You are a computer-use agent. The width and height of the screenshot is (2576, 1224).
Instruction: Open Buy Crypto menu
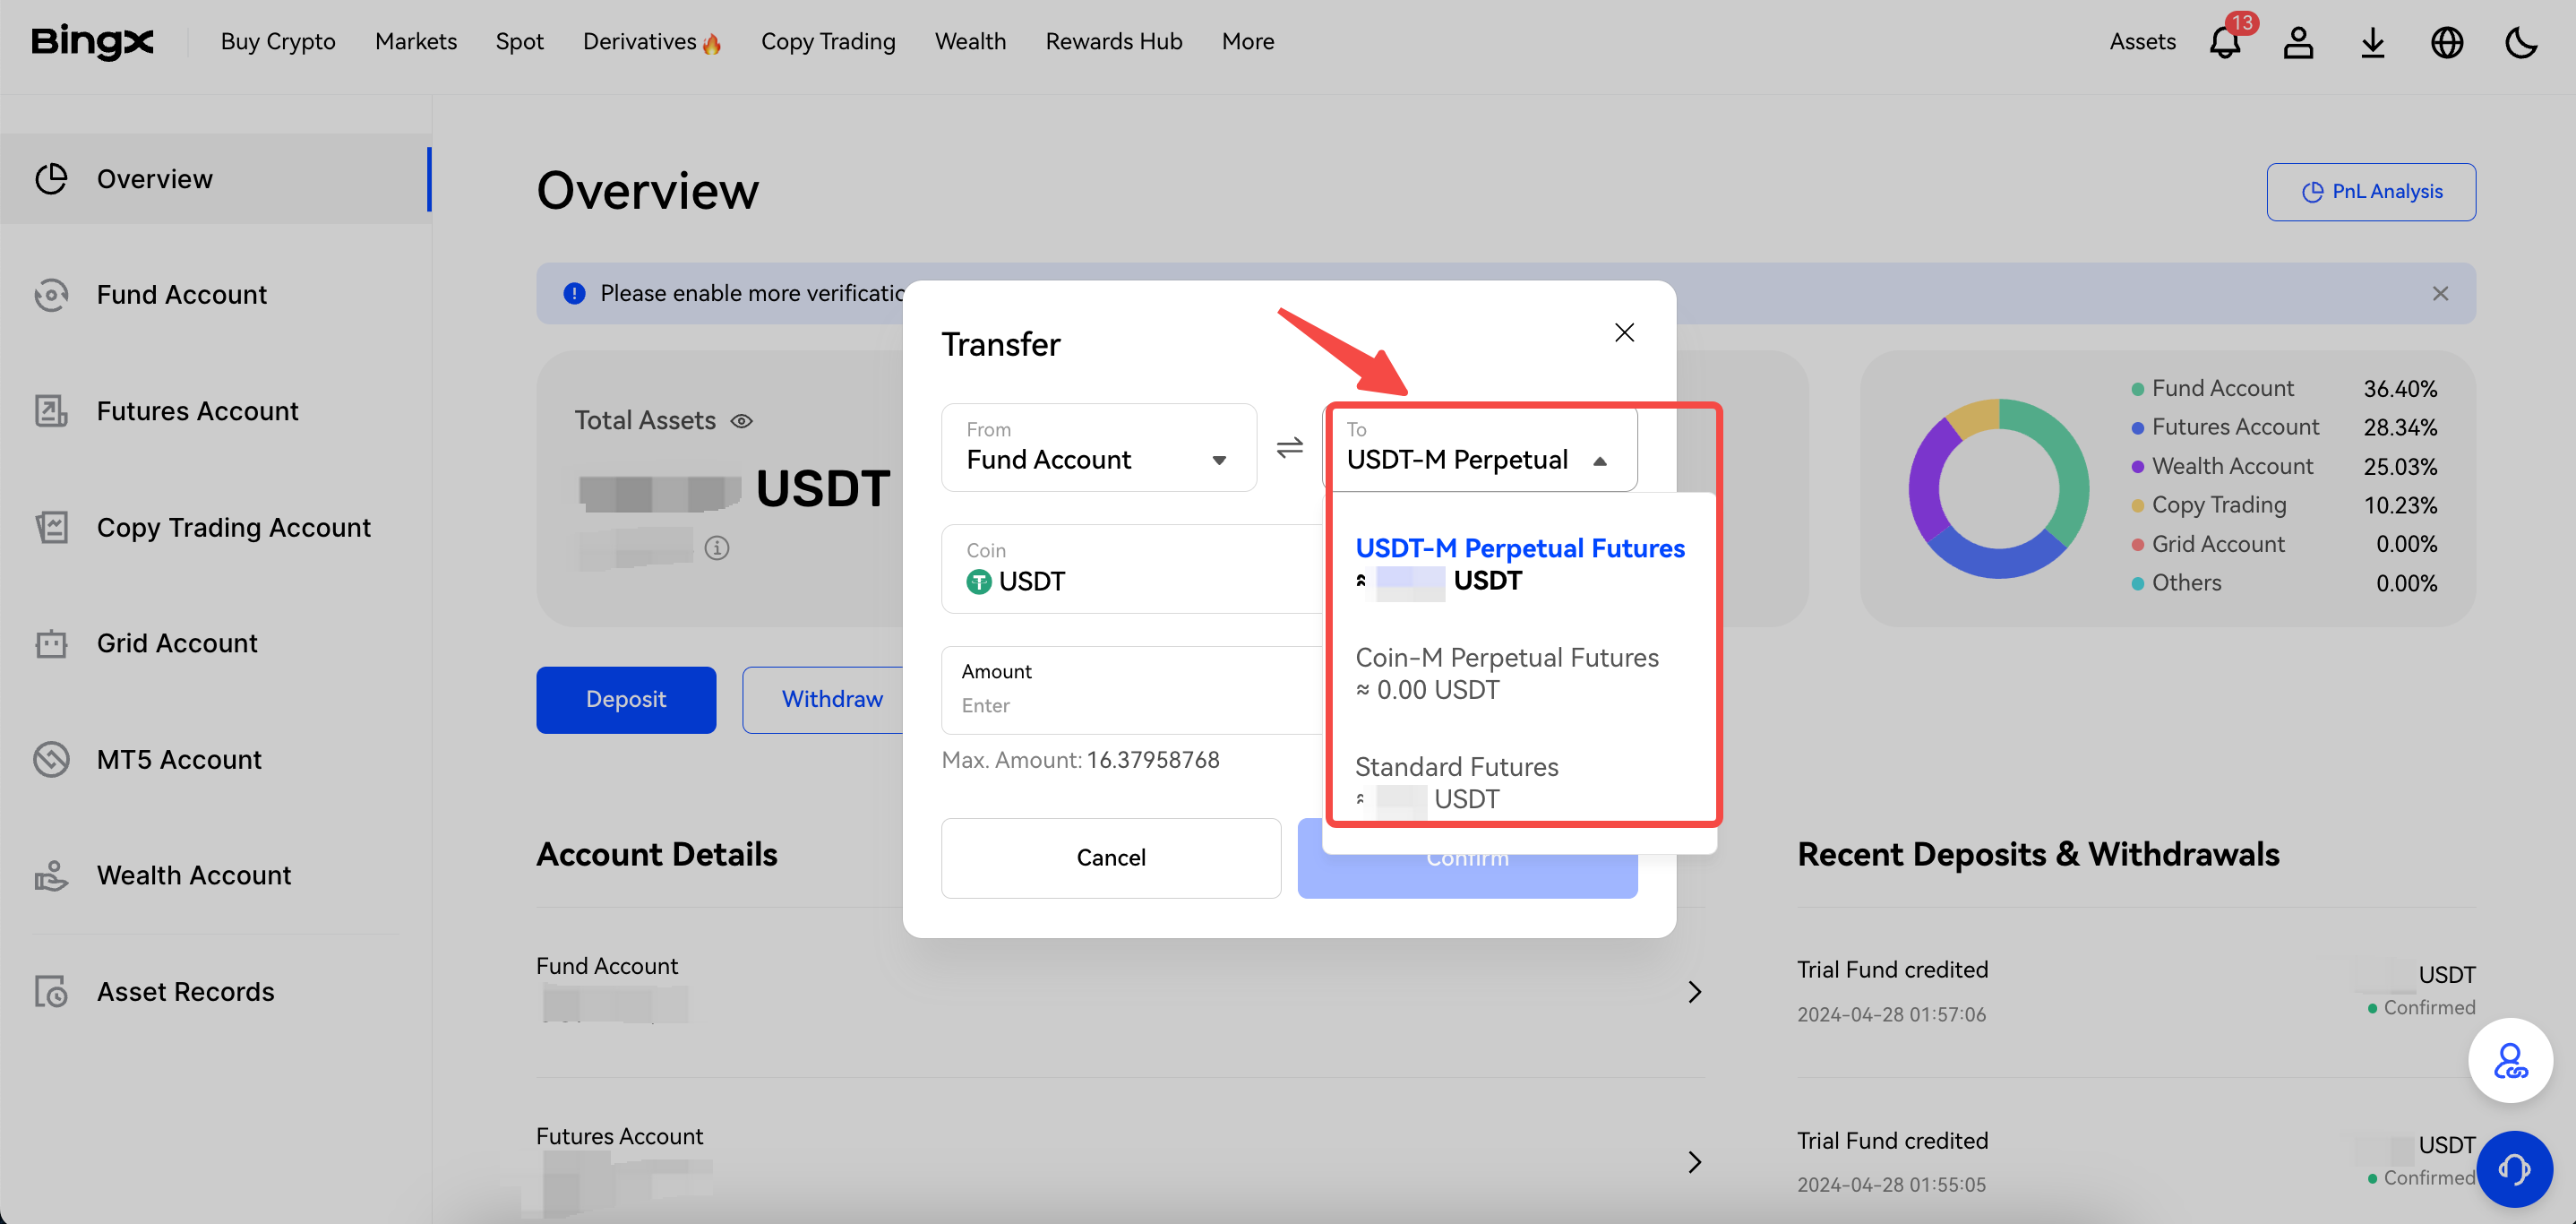point(278,42)
